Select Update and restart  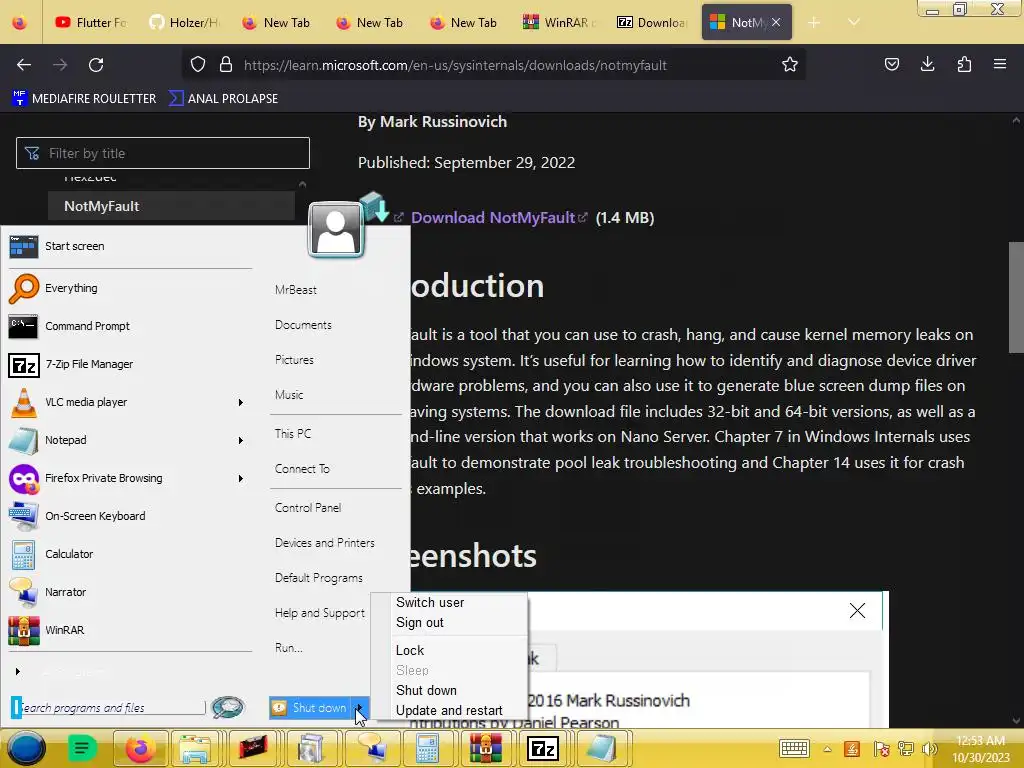click(x=449, y=711)
